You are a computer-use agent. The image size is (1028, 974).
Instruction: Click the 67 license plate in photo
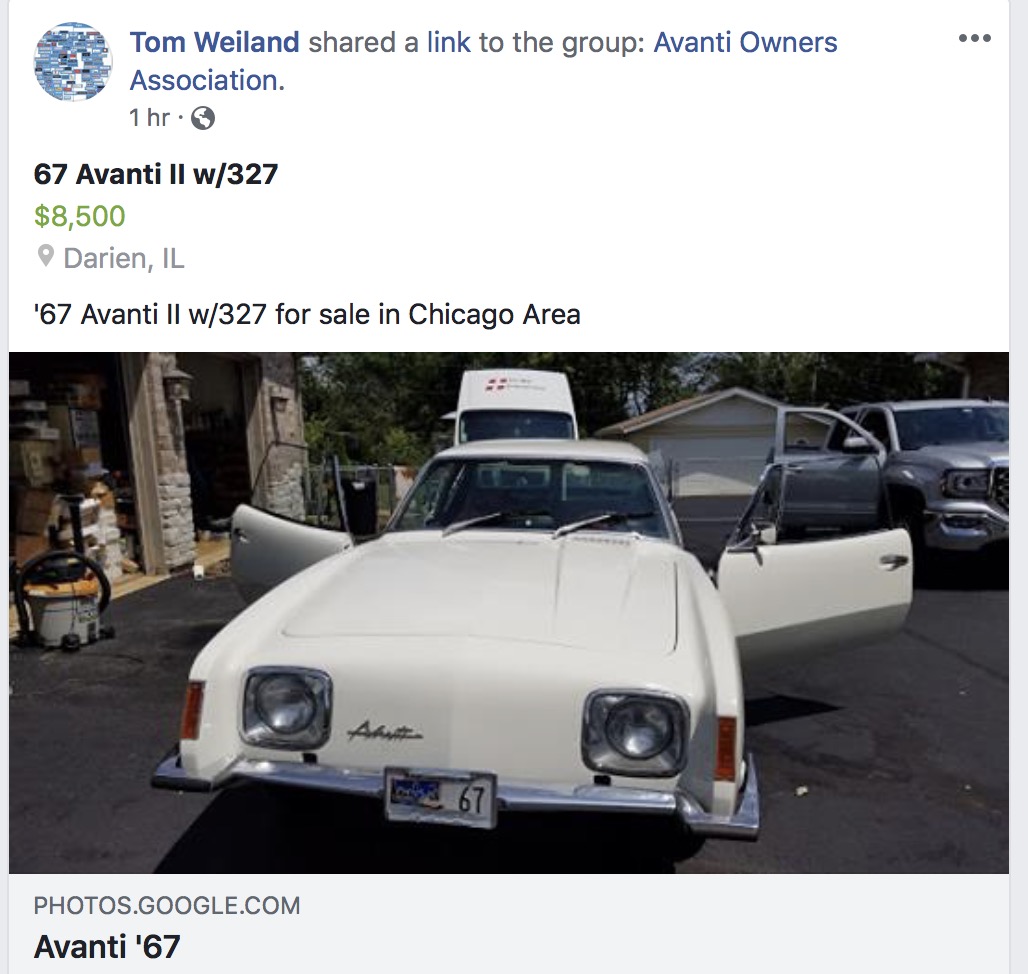click(441, 798)
